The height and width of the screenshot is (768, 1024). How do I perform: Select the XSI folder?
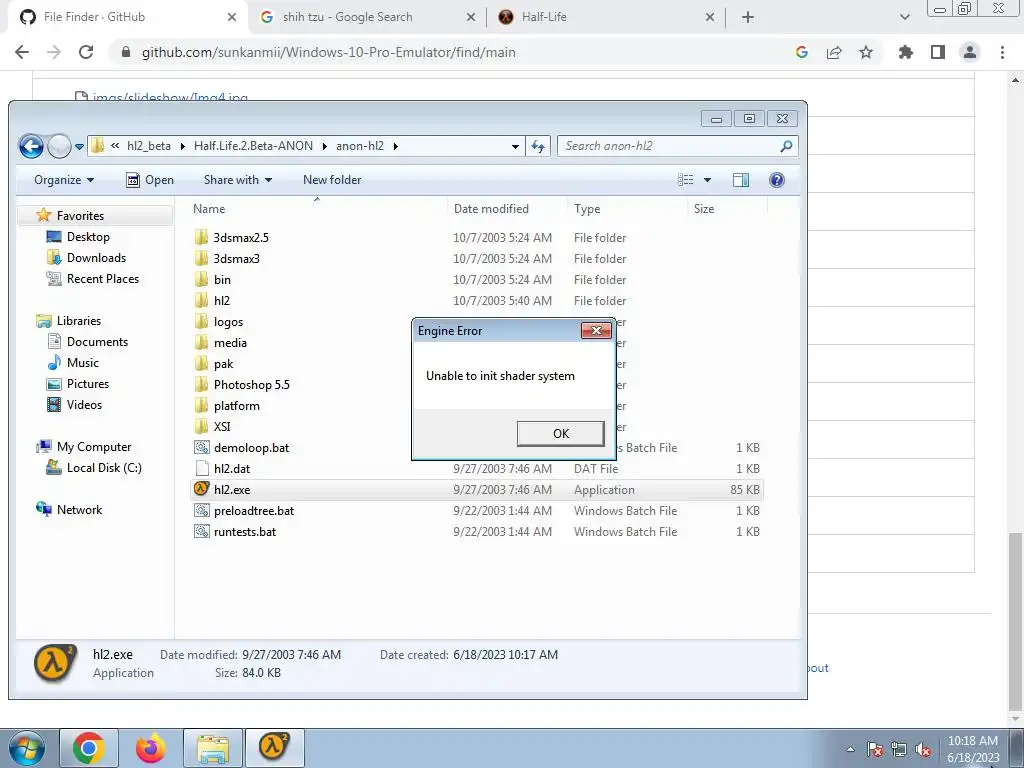[222, 426]
